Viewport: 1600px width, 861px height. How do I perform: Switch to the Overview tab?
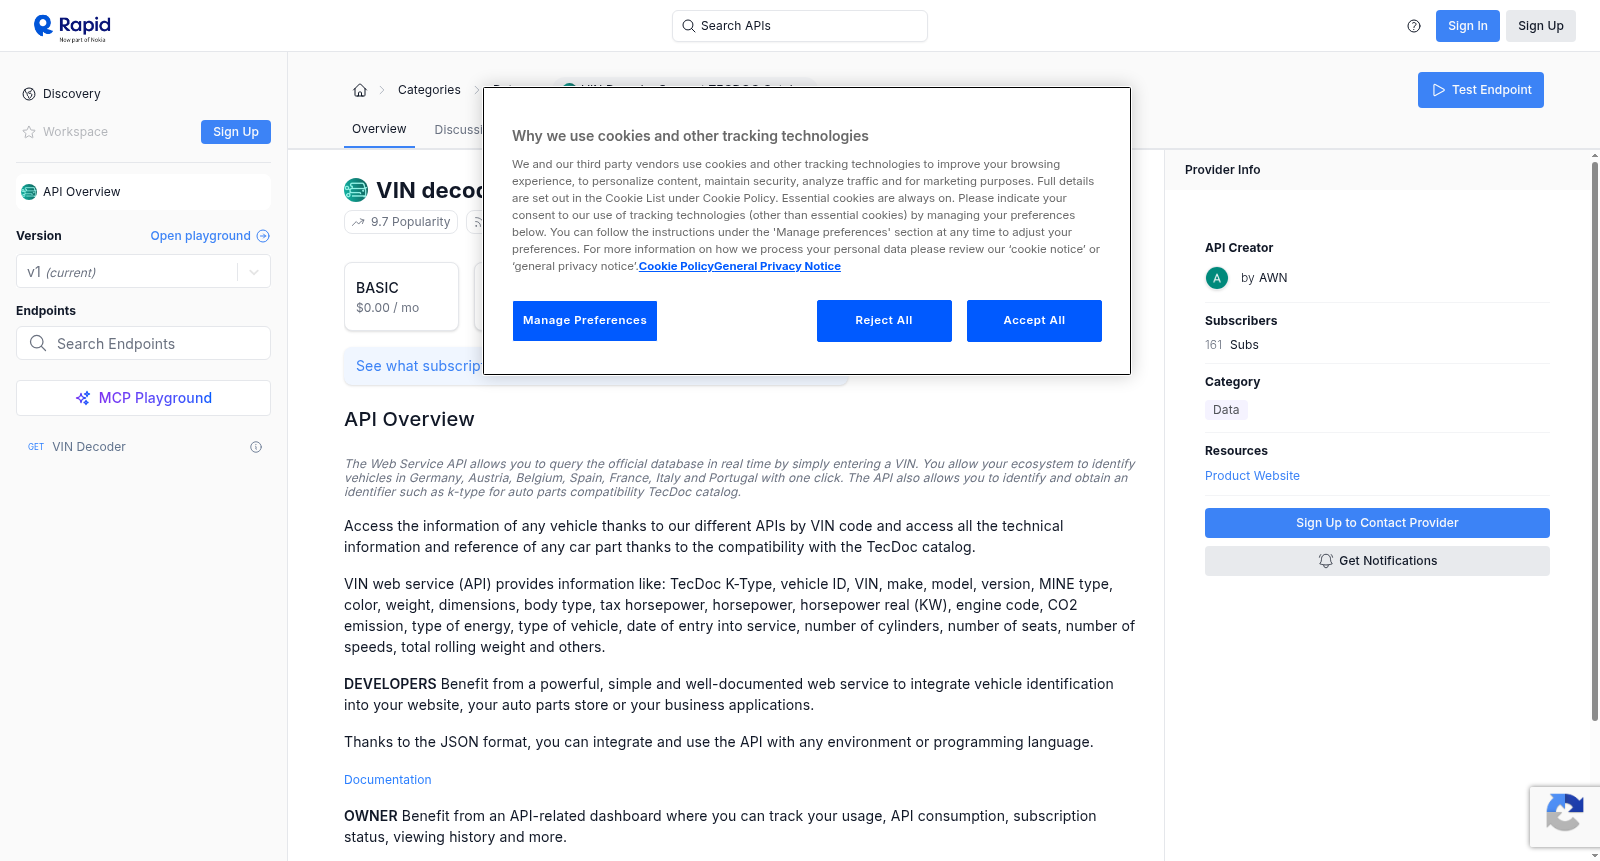(x=379, y=129)
